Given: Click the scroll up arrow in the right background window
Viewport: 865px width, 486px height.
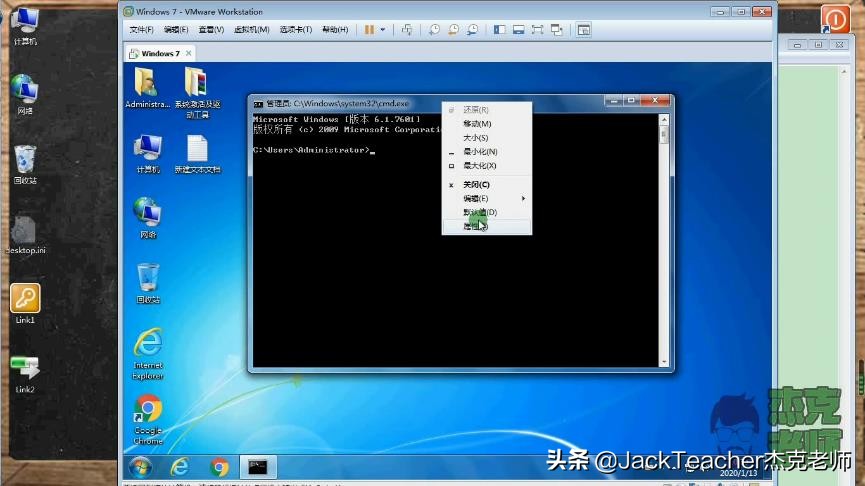Looking at the screenshot, I should click(843, 72).
